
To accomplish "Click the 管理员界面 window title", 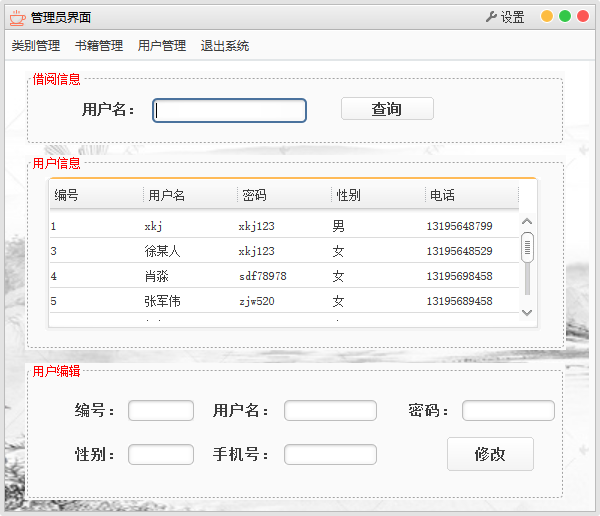I will (x=61, y=18).
